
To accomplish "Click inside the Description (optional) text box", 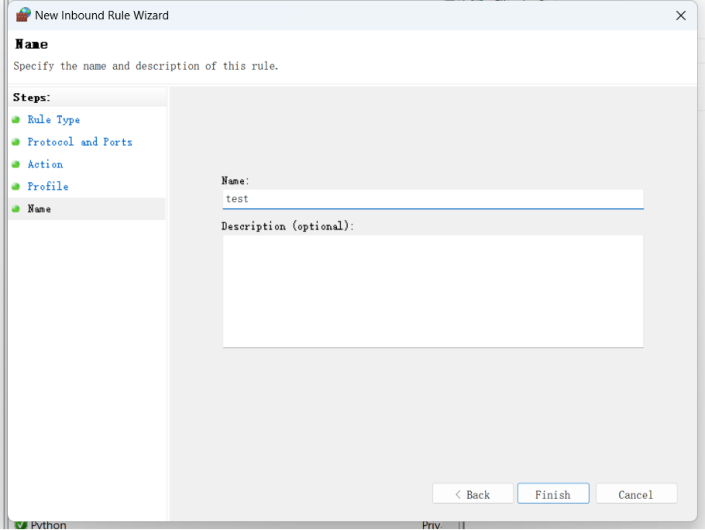I will point(432,291).
